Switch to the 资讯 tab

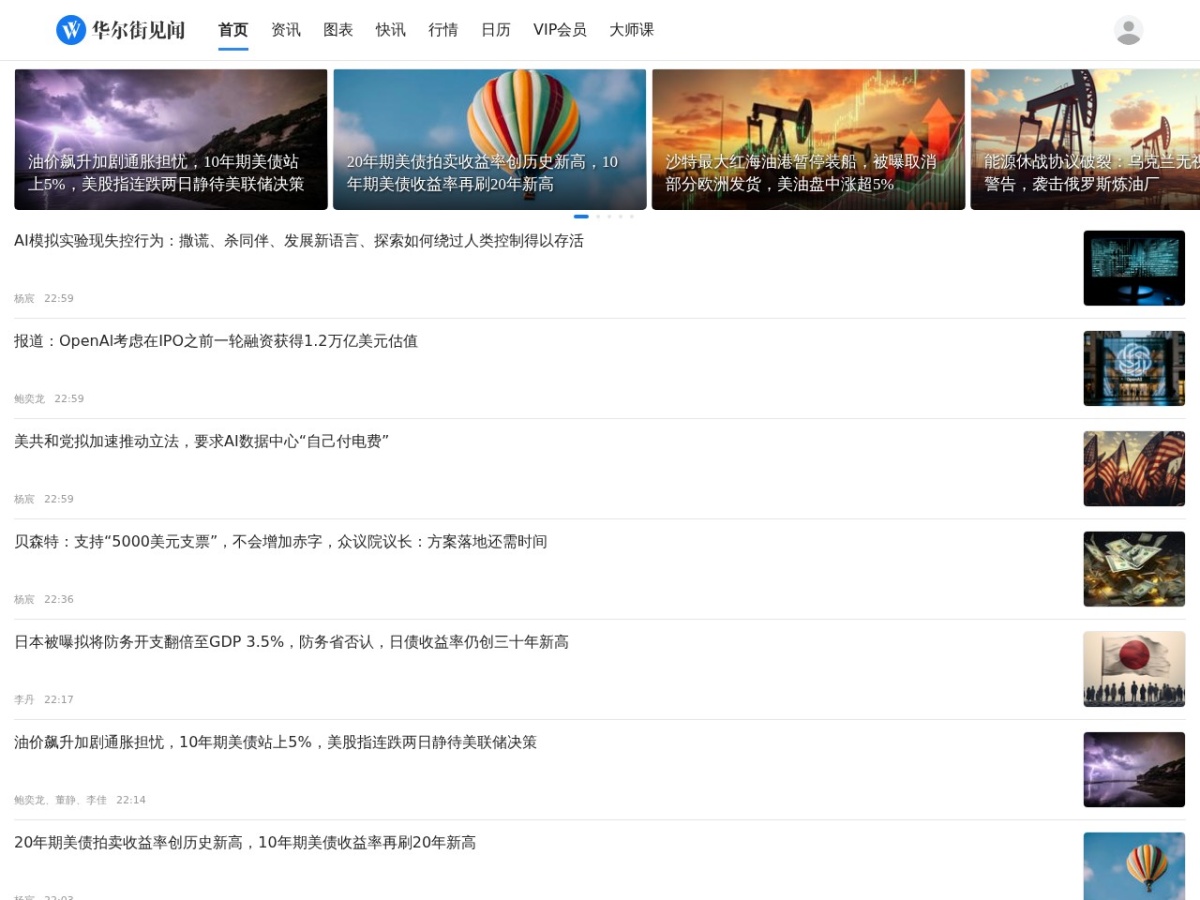pos(286,30)
